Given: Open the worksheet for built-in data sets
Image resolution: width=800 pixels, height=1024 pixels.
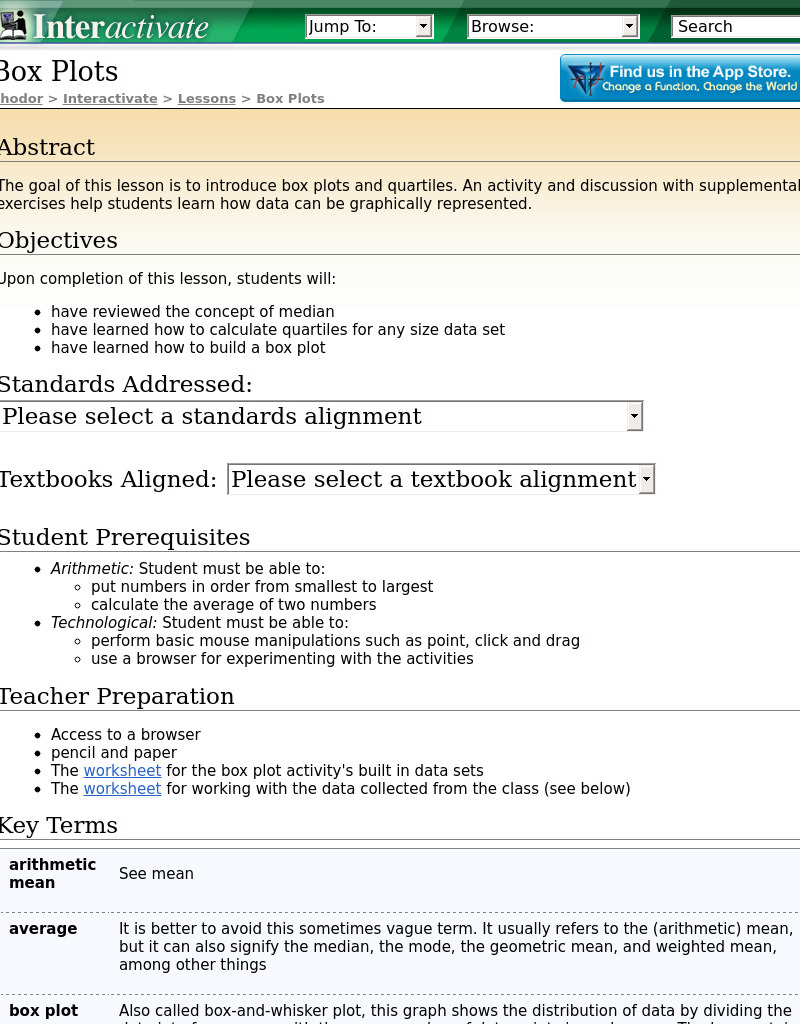Looking at the screenshot, I should [122, 771].
